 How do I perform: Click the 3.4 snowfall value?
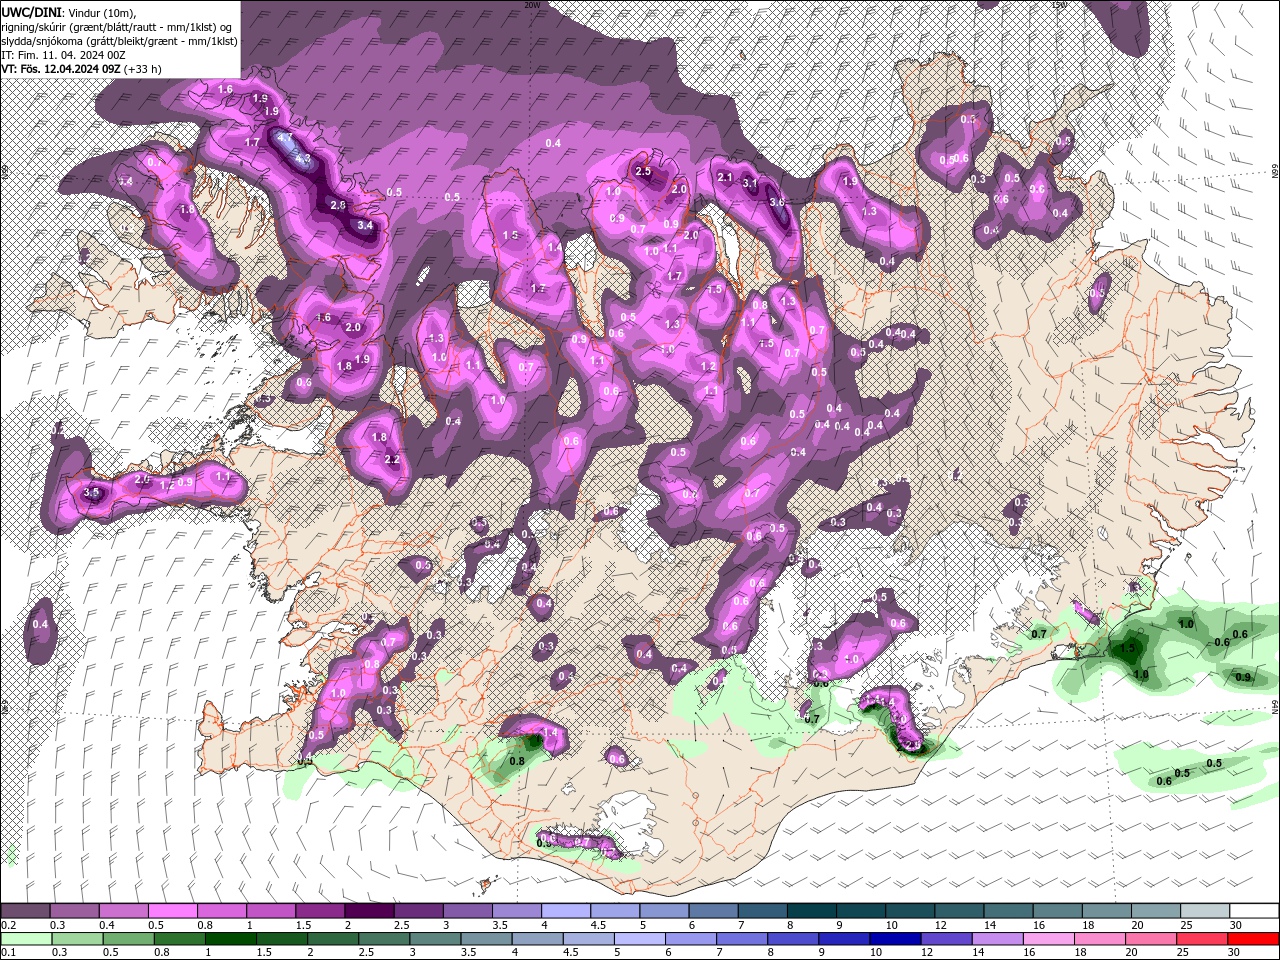[366, 225]
